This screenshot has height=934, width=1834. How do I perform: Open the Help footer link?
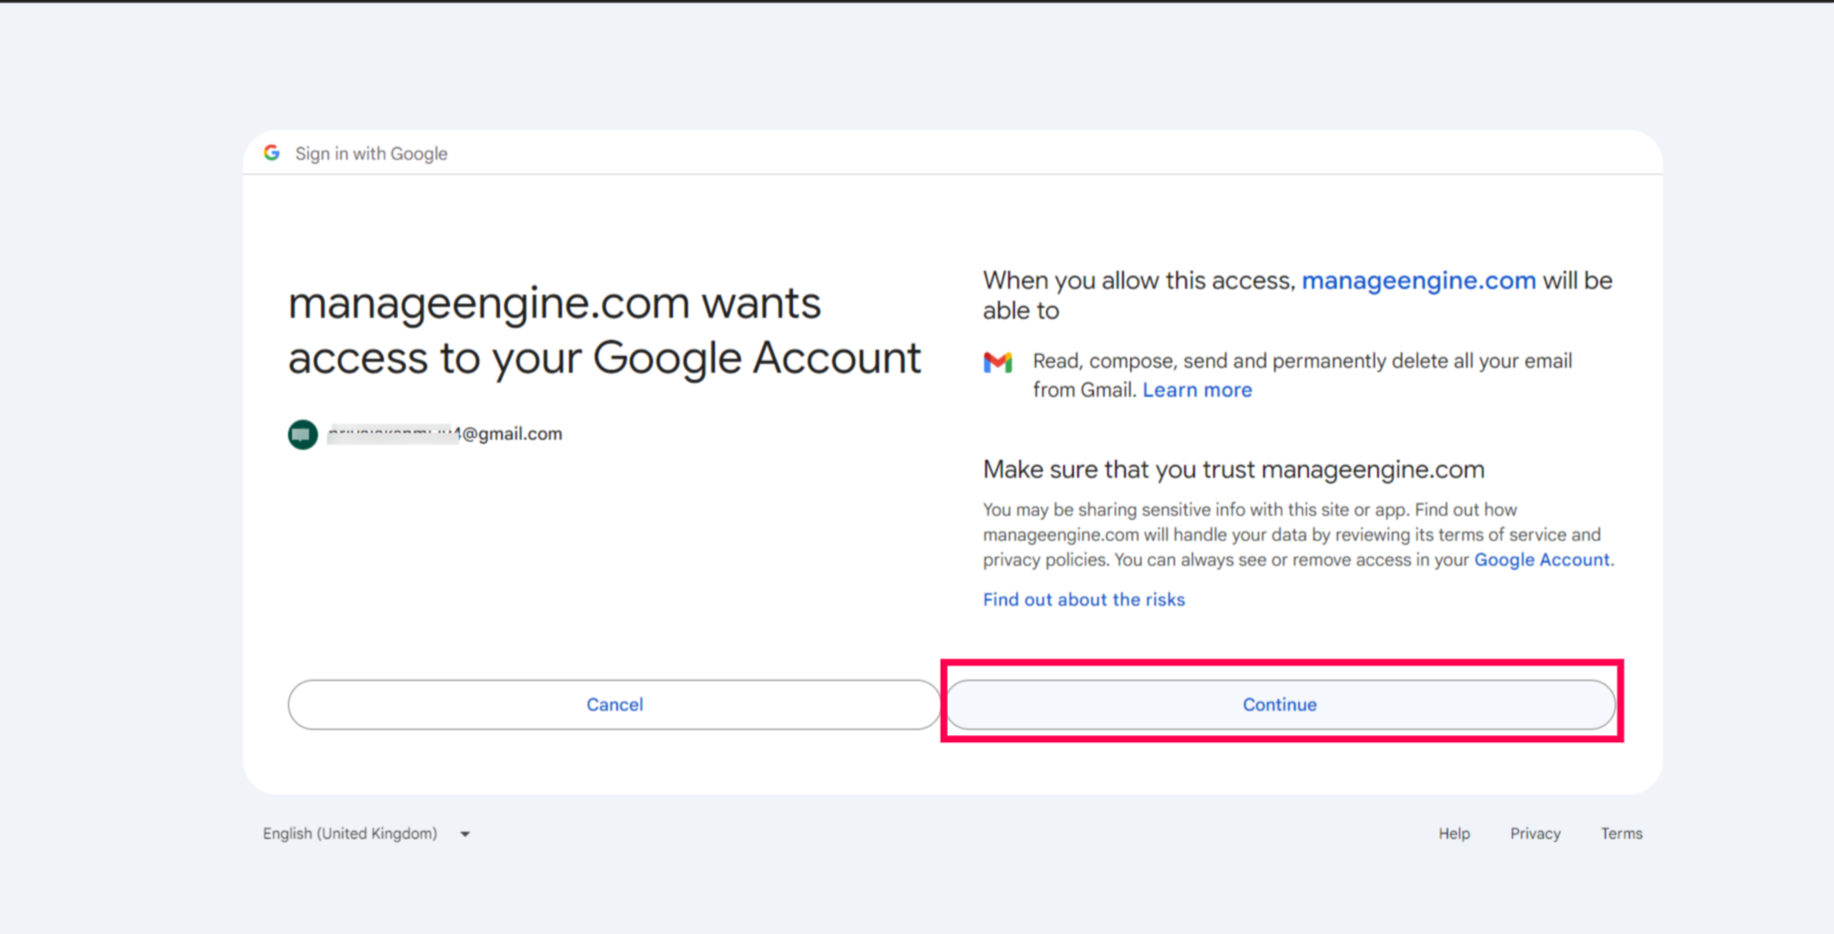coord(1454,833)
